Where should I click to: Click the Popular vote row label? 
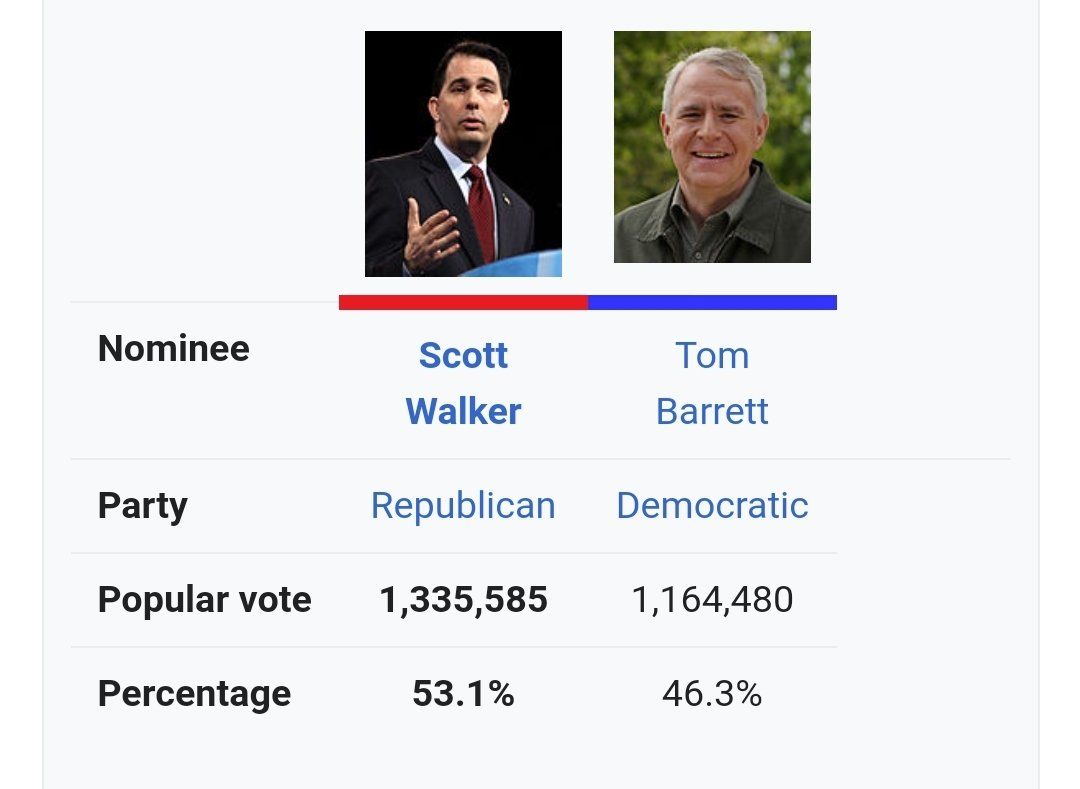(204, 599)
